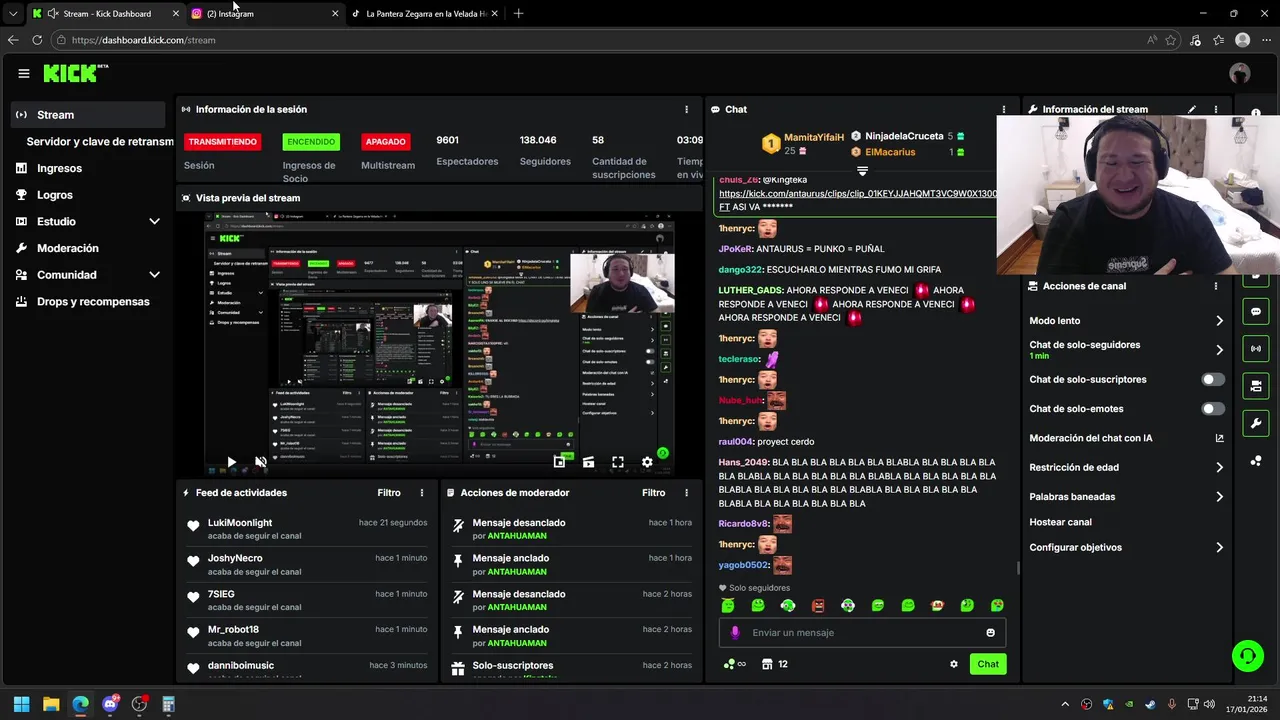Click the dots cluster icon in right sidebar
This screenshot has height=720, width=1280.
click(x=1256, y=460)
